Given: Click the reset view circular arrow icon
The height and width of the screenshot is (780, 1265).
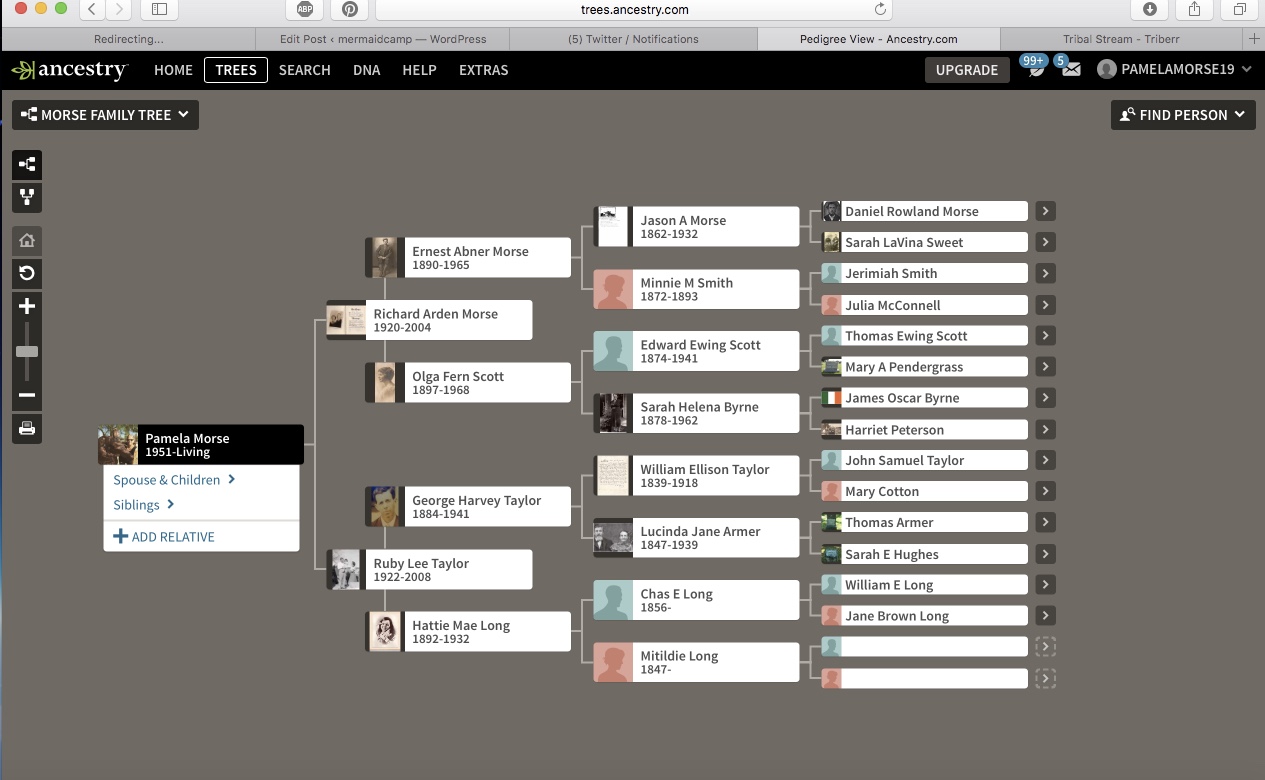Looking at the screenshot, I should click(27, 273).
